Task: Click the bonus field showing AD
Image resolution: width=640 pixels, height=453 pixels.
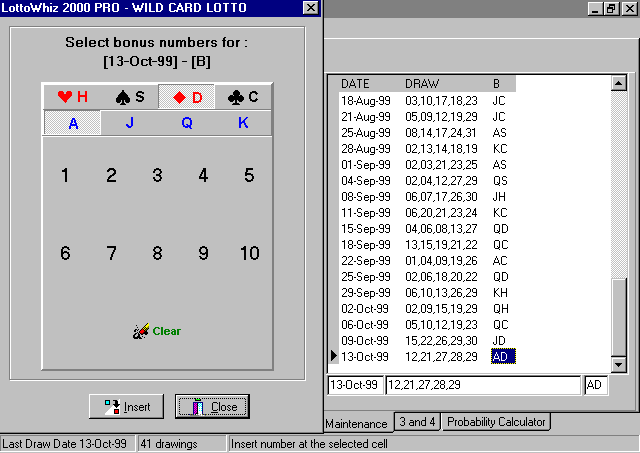Action: coord(596,385)
